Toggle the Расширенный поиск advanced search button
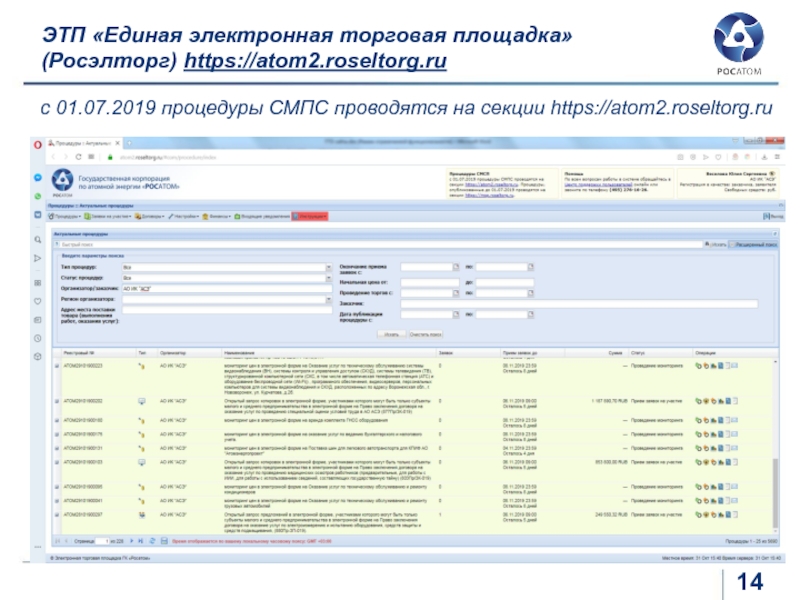The width and height of the screenshot is (800, 600). (754, 245)
